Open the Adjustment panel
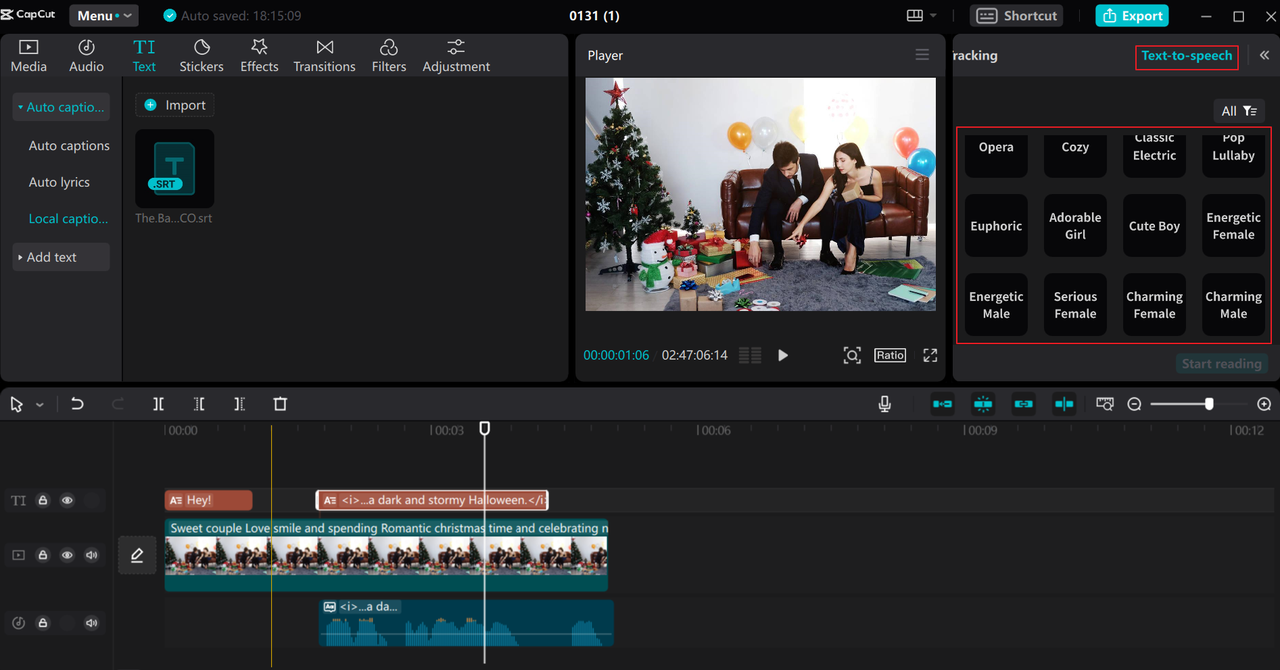The width and height of the screenshot is (1280, 670). pyautogui.click(x=456, y=56)
